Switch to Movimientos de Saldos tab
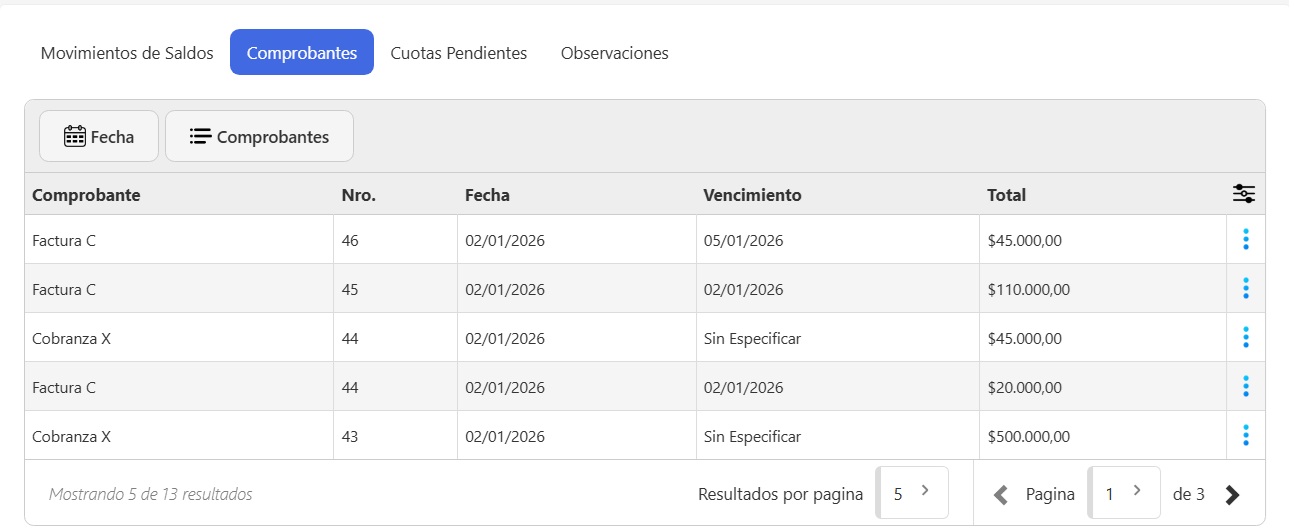1294x528 pixels. [x=127, y=53]
